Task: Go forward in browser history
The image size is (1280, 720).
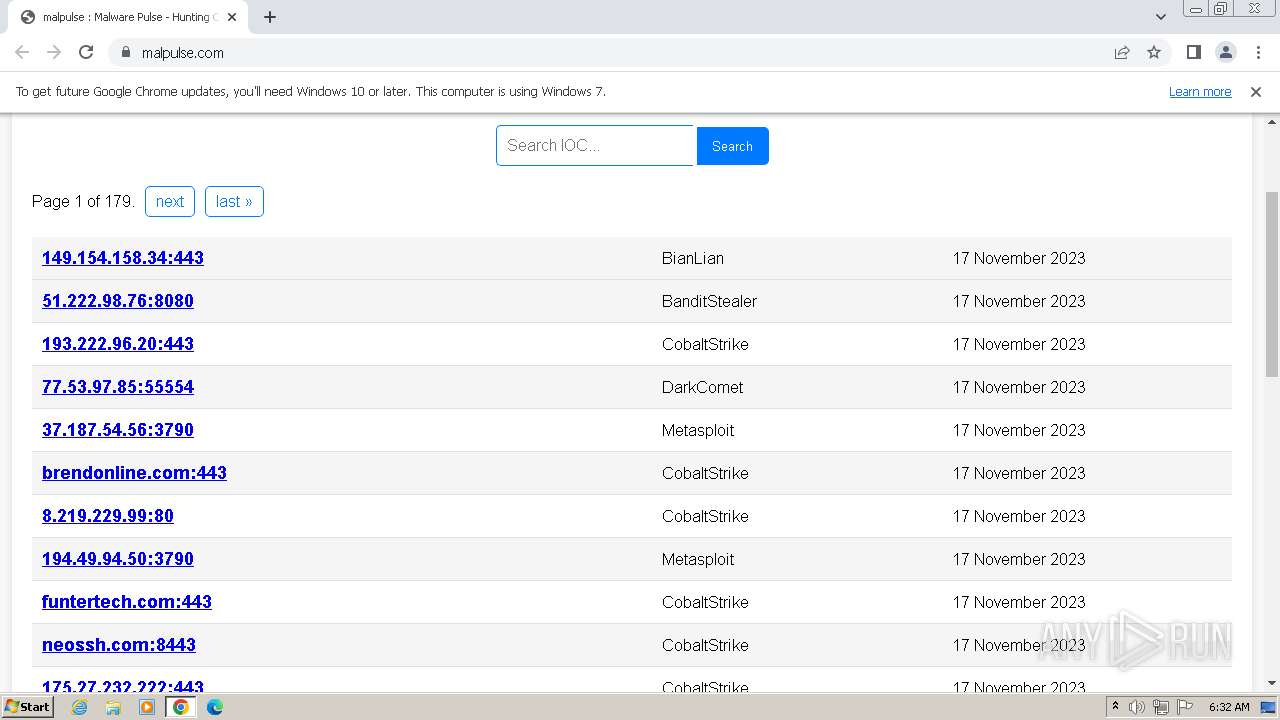Action: click(x=54, y=52)
